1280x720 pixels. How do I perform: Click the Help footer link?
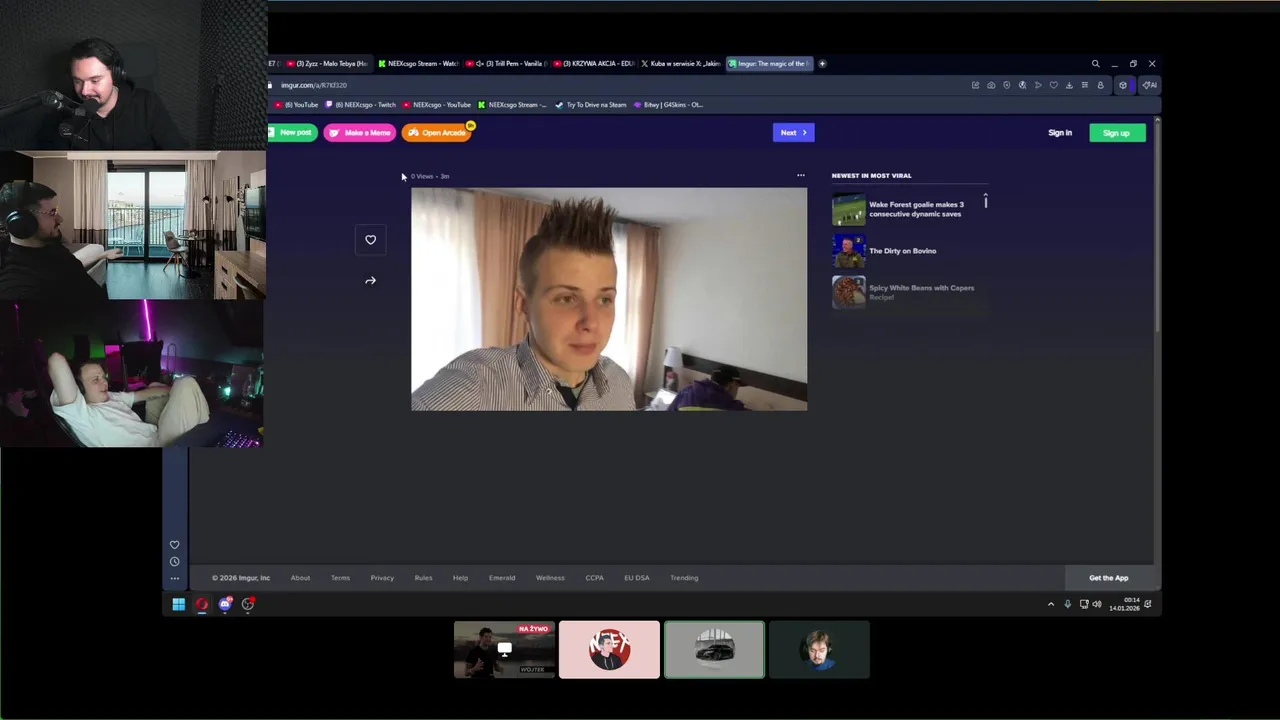click(x=460, y=578)
